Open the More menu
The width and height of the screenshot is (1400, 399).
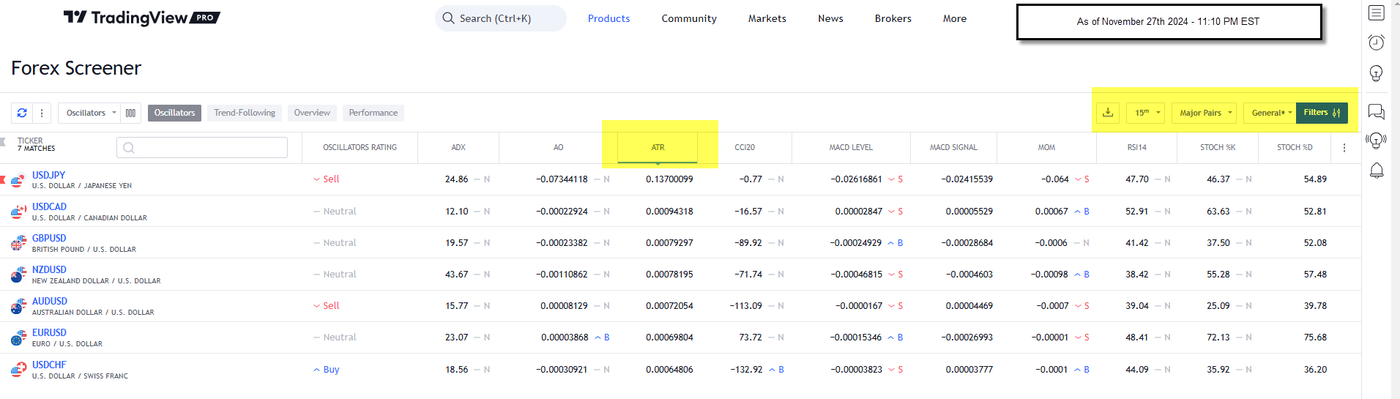[955, 19]
